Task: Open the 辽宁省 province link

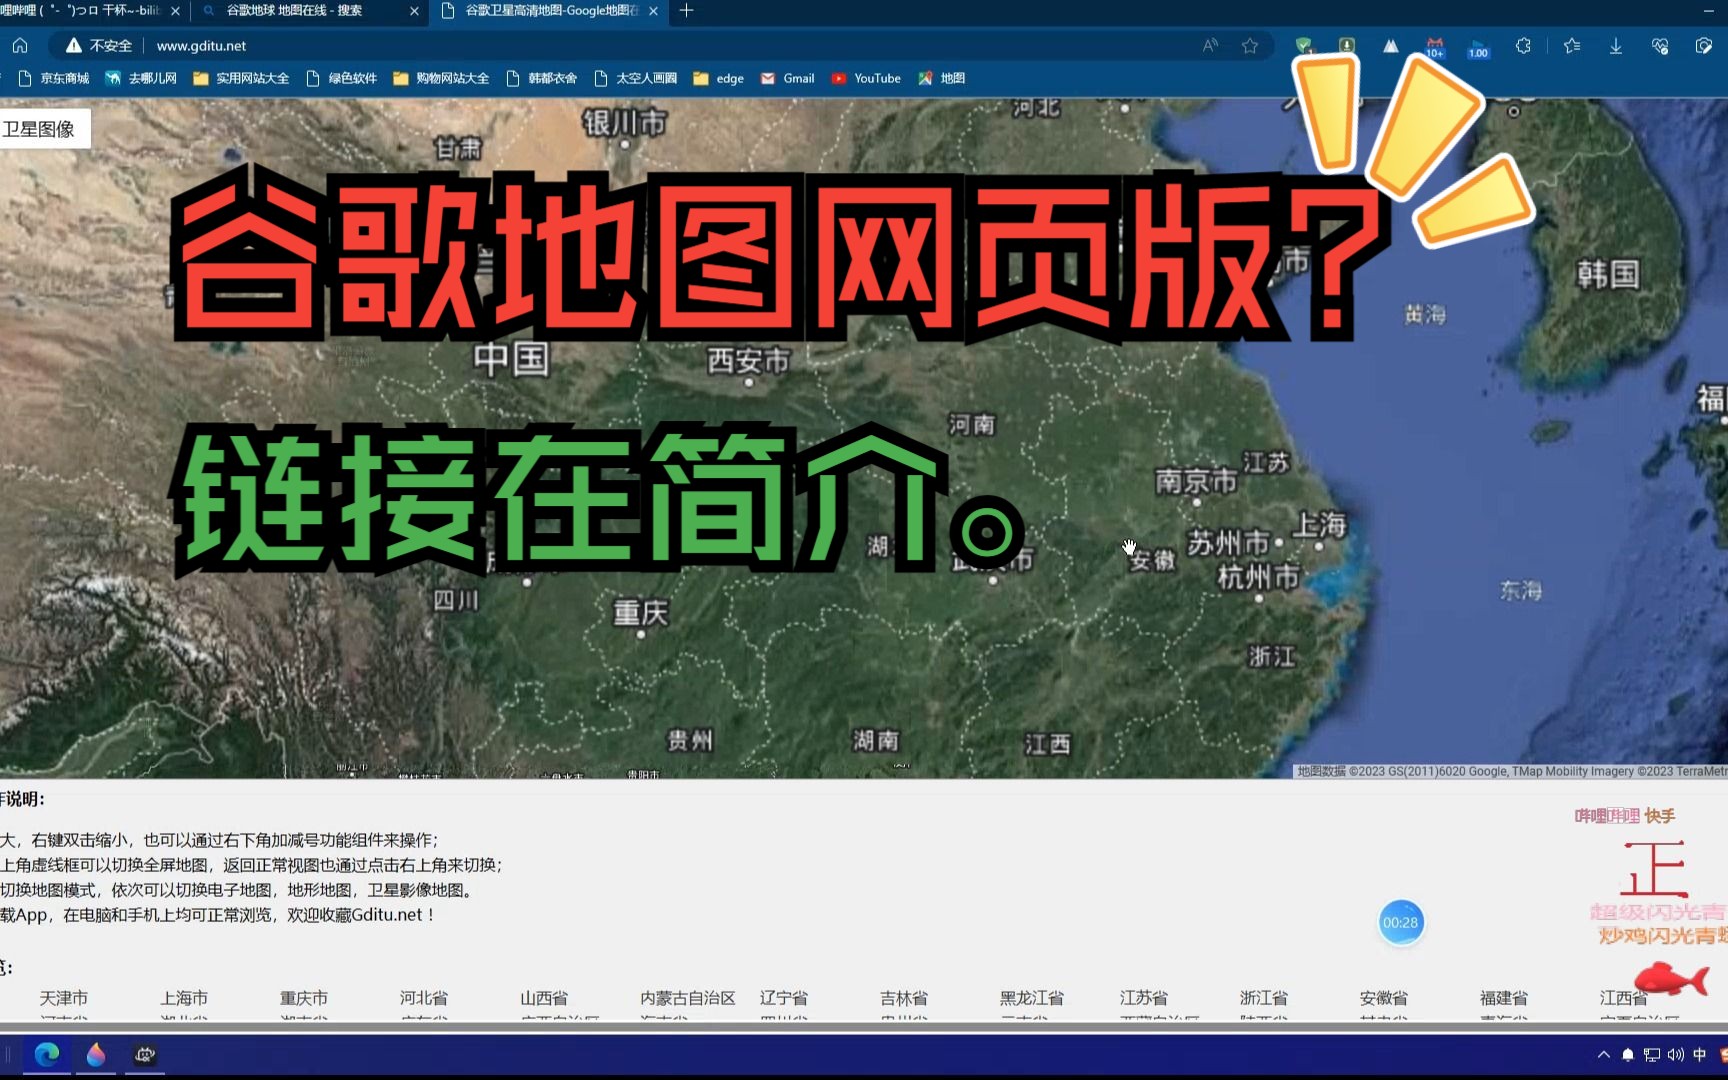Action: pyautogui.click(x=784, y=998)
